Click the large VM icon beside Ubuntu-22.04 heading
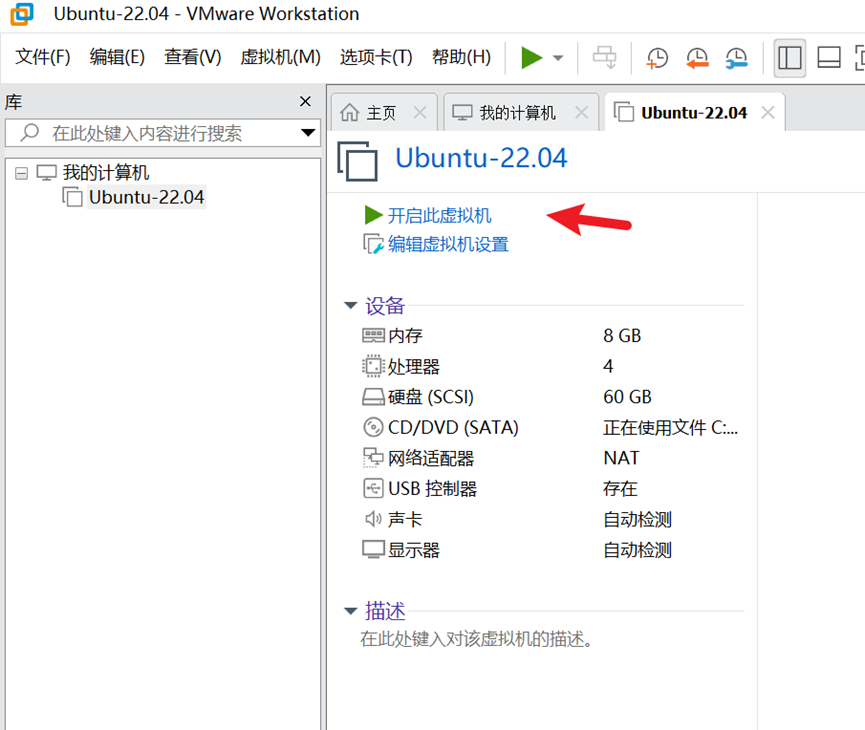 [x=357, y=161]
